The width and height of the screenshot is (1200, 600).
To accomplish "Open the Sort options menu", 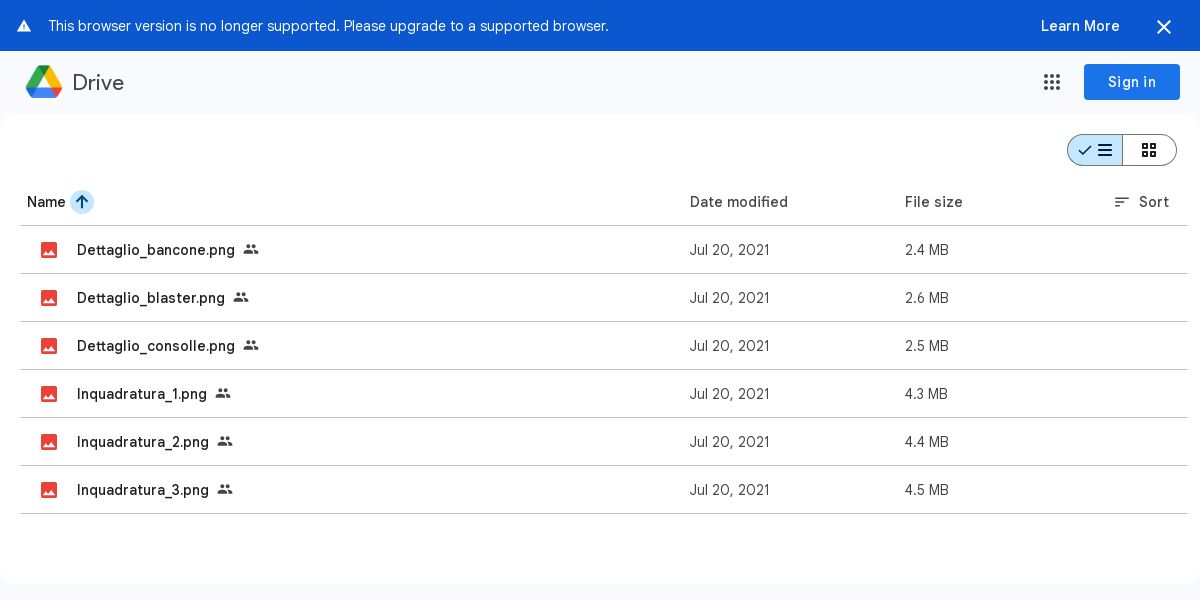I will 1141,202.
